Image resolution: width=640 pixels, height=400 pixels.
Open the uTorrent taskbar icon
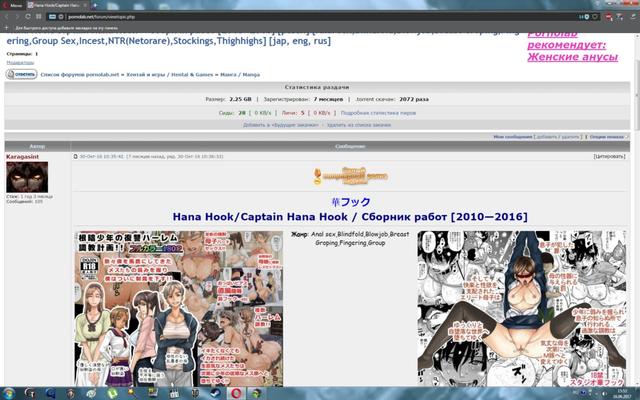[x=112, y=393]
